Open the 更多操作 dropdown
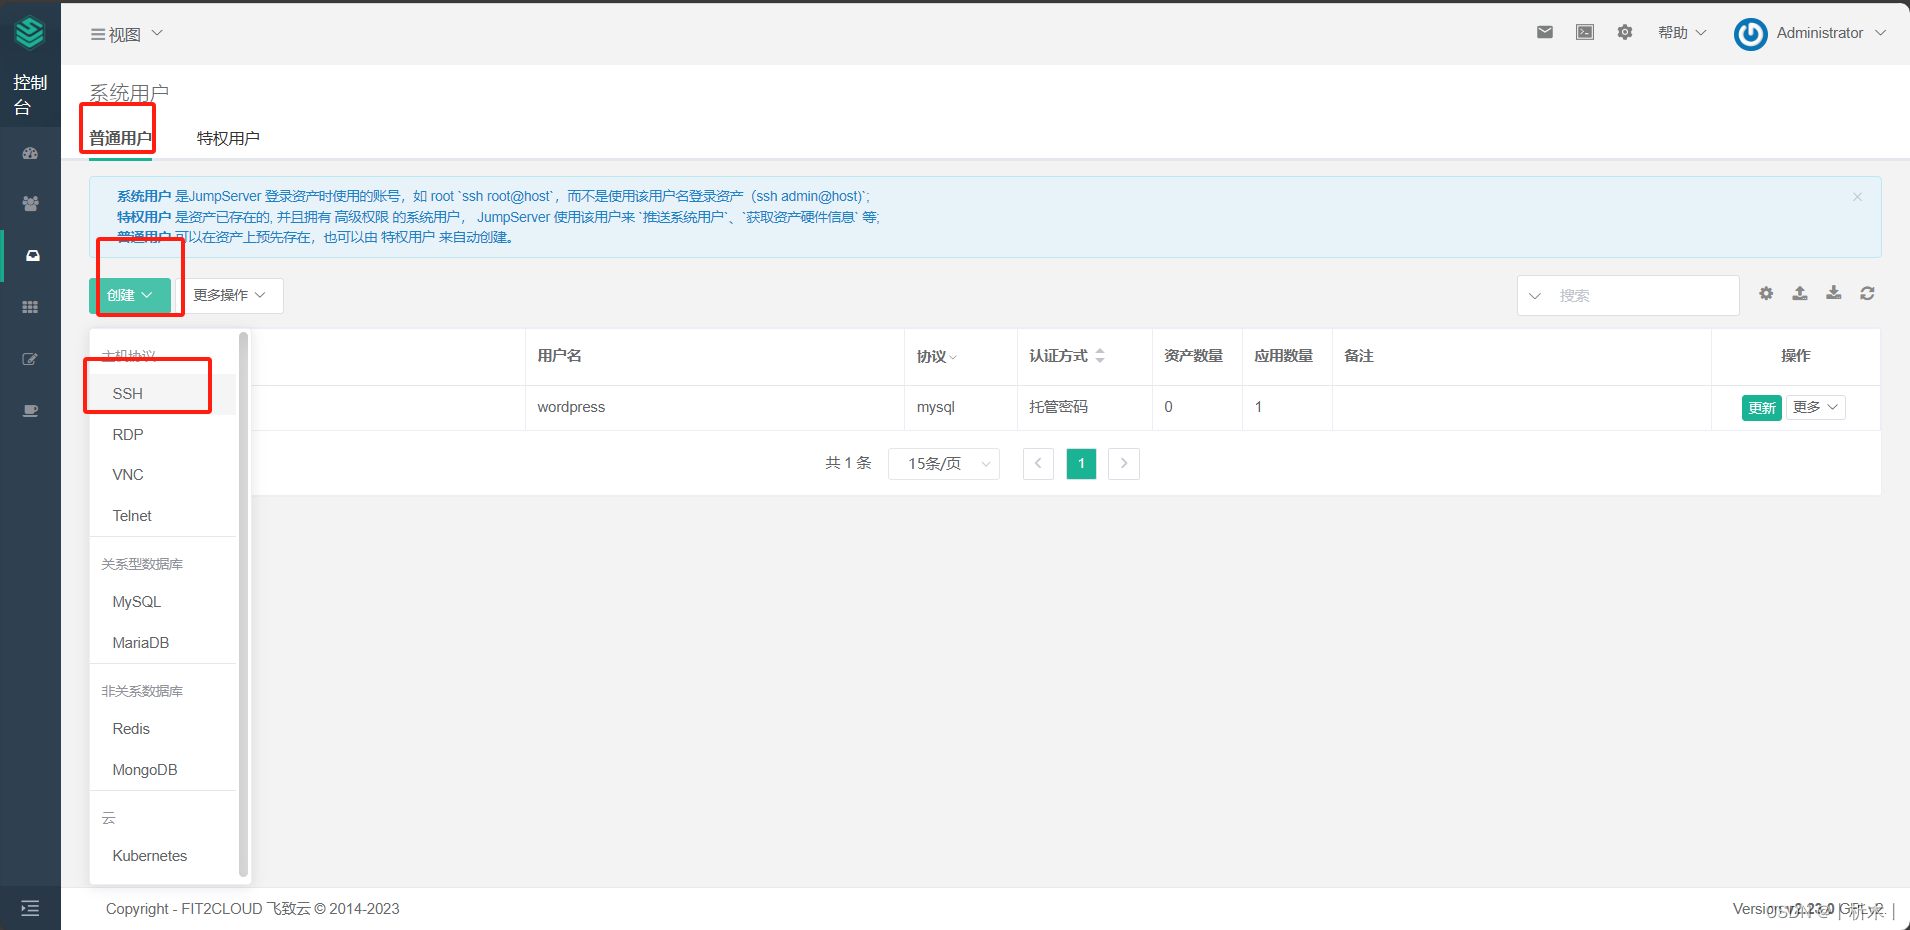This screenshot has width=1910, height=930. [x=230, y=295]
